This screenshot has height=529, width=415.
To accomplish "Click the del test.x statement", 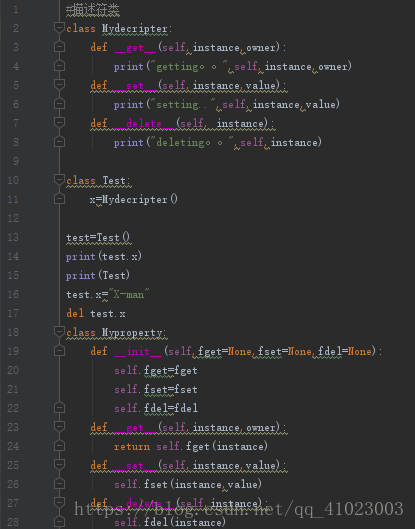I will [96, 313].
